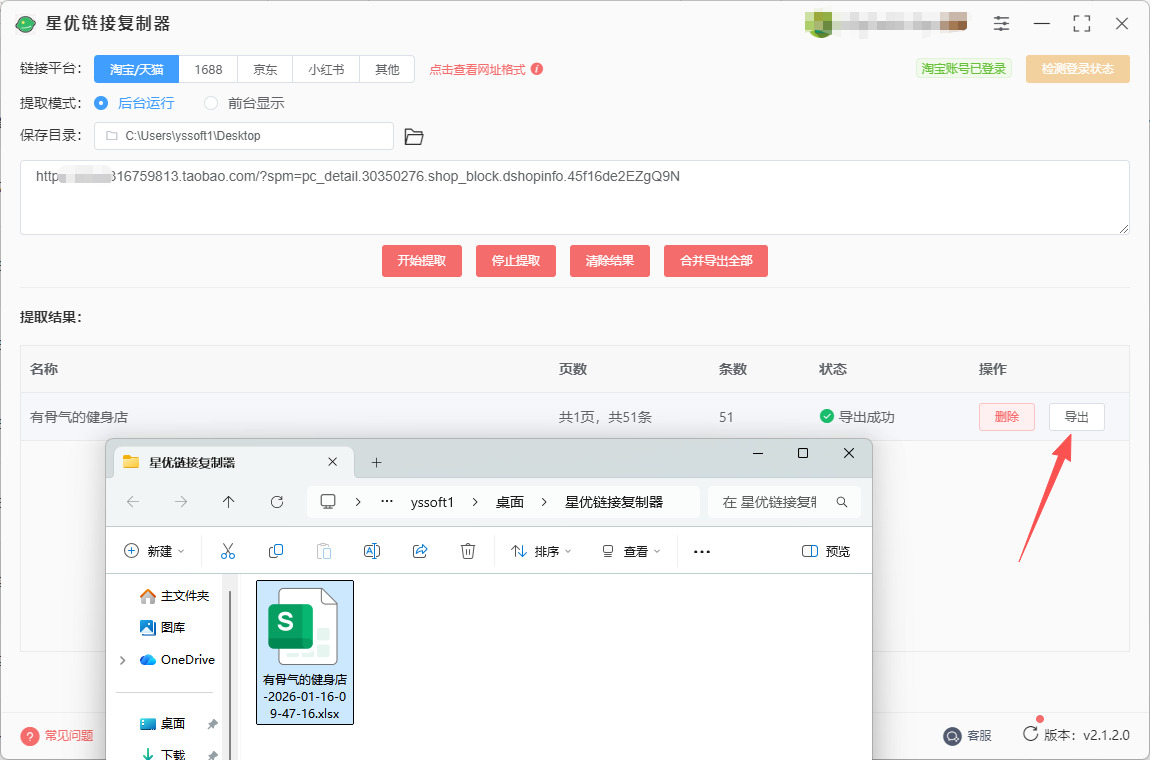The image size is (1150, 760).
Task: Open the 排序 sort dropdown
Action: pos(541,551)
